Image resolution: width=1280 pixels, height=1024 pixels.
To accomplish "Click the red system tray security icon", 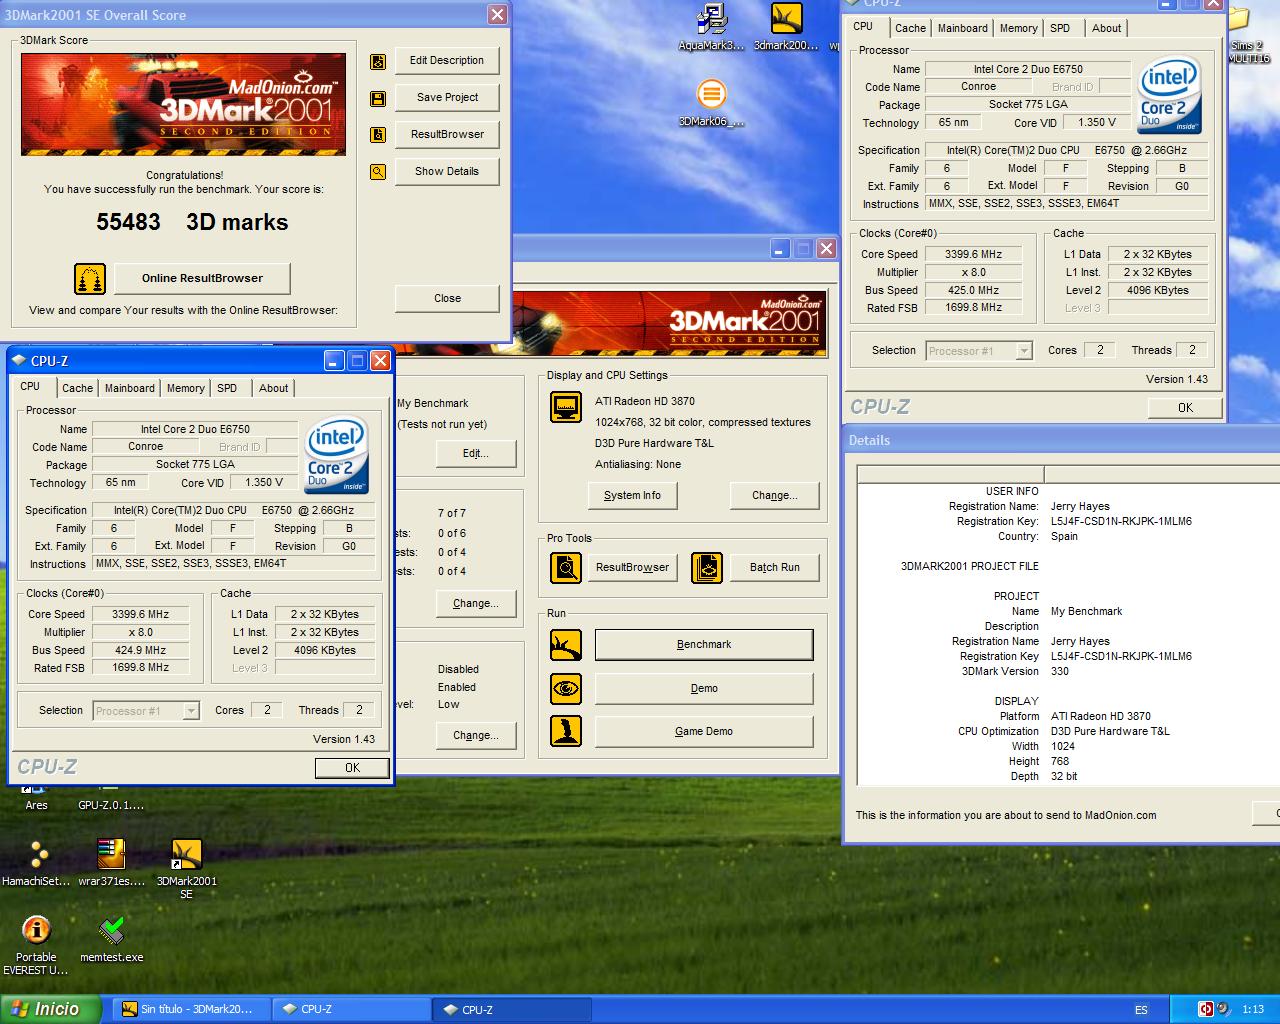I will 1207,1009.
